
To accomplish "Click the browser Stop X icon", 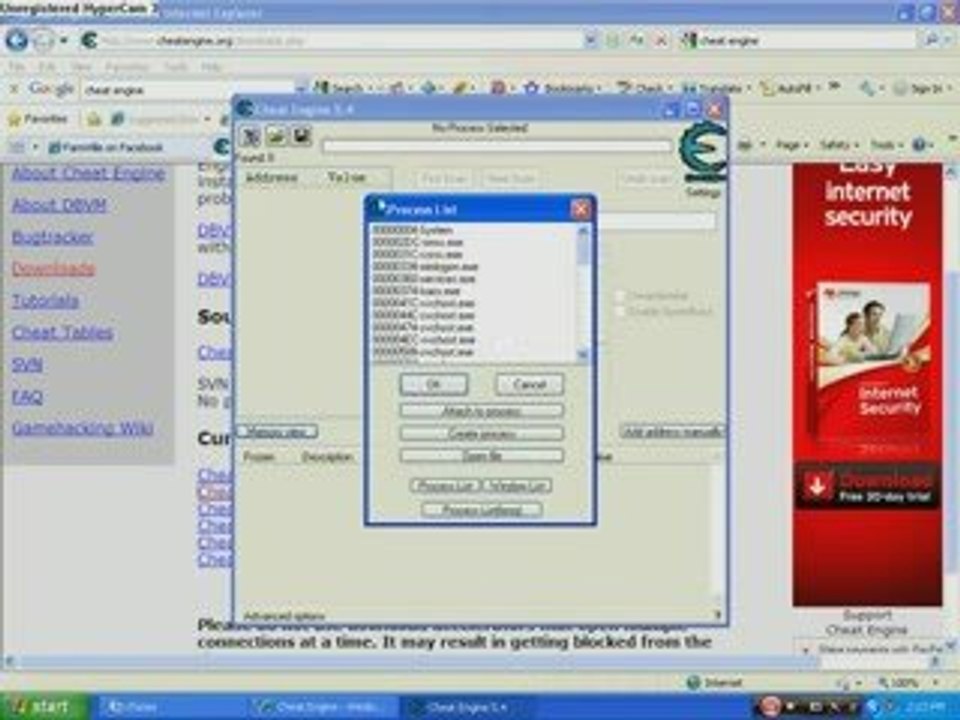I will click(x=661, y=40).
